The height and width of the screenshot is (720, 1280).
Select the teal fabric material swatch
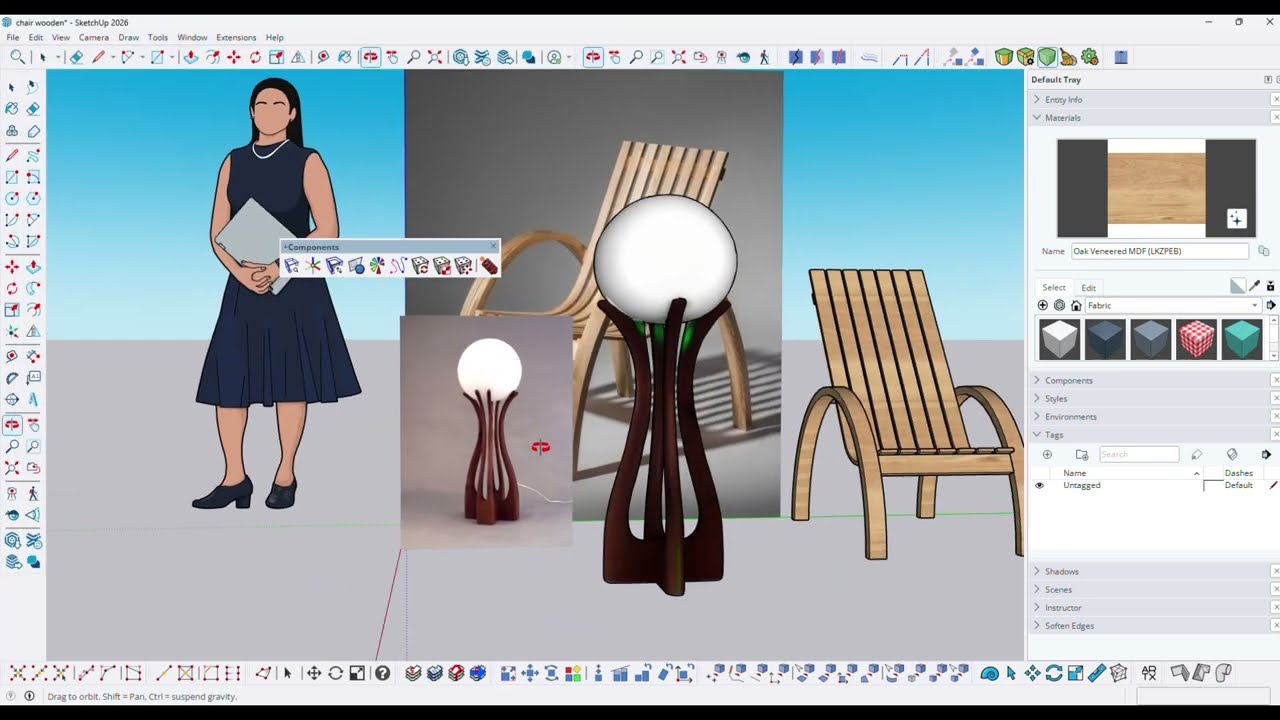(x=1242, y=339)
